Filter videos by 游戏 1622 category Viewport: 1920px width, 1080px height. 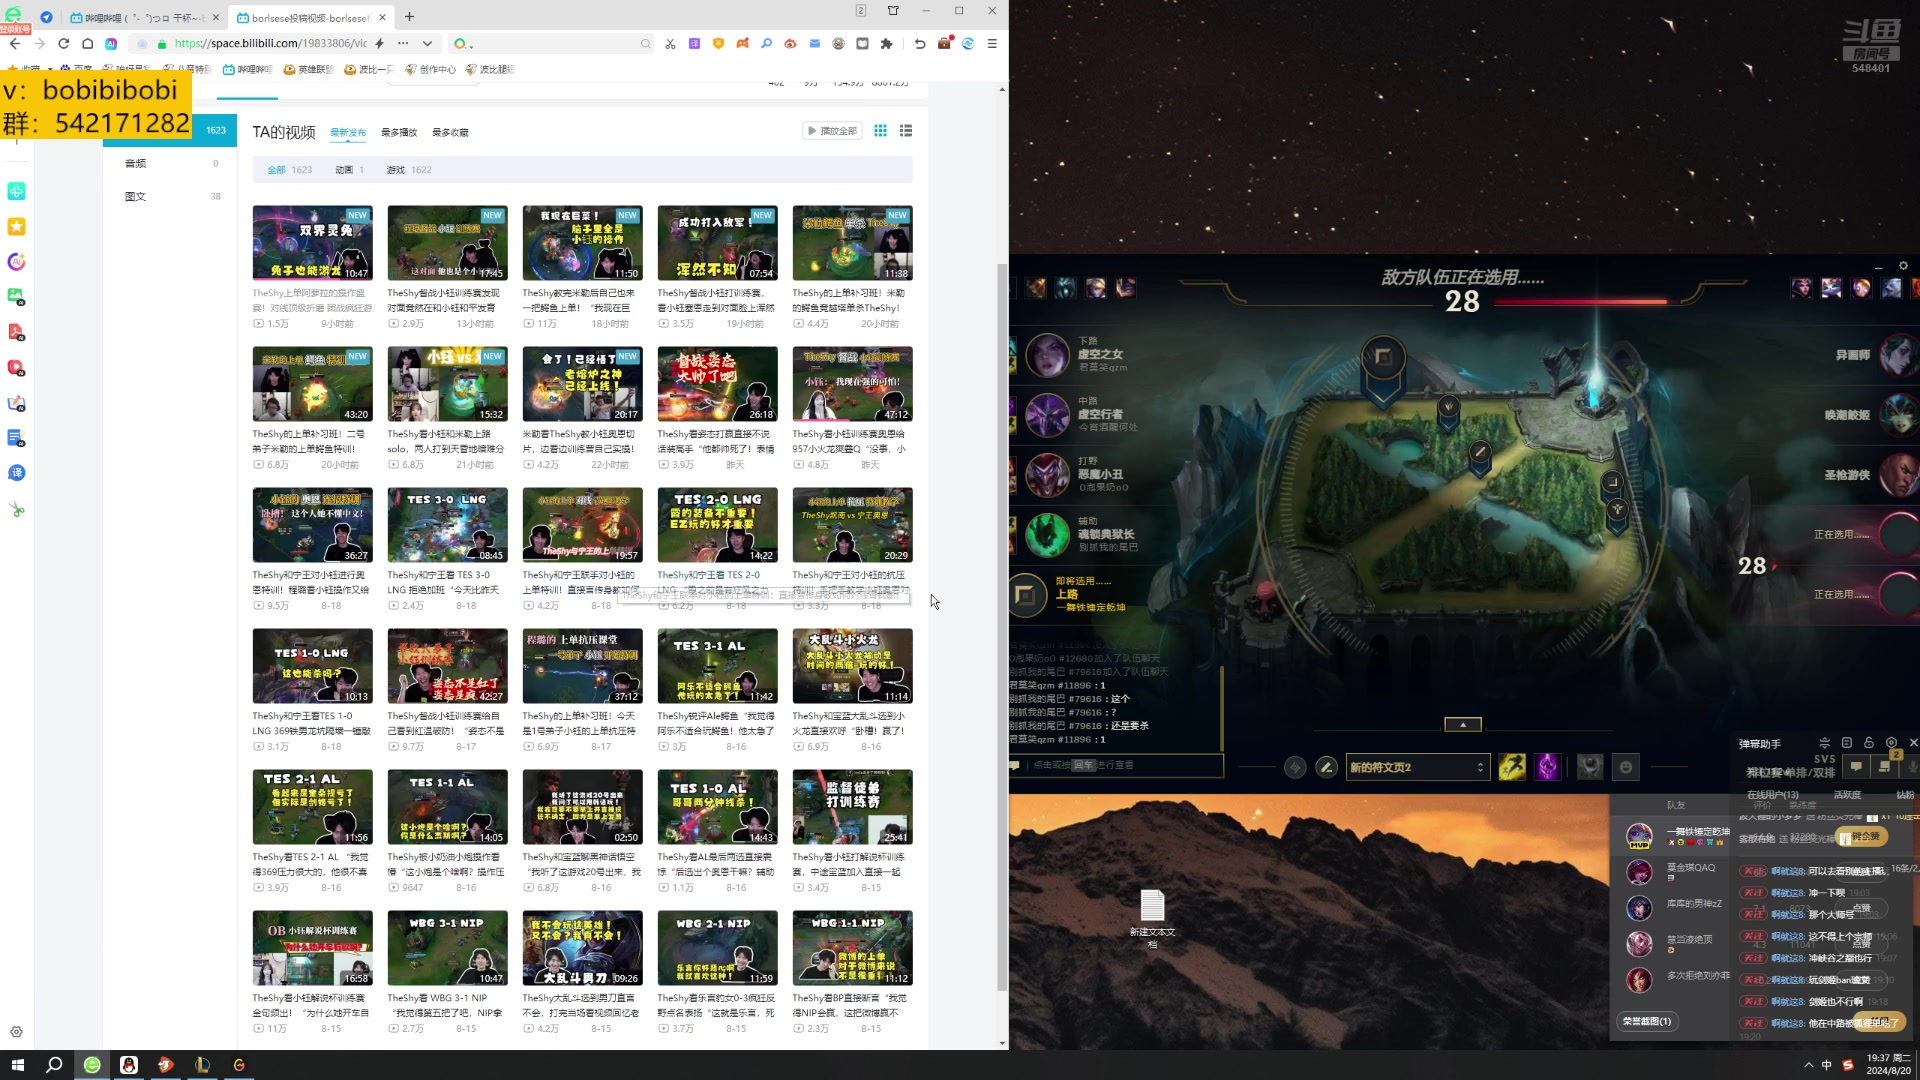(x=409, y=170)
